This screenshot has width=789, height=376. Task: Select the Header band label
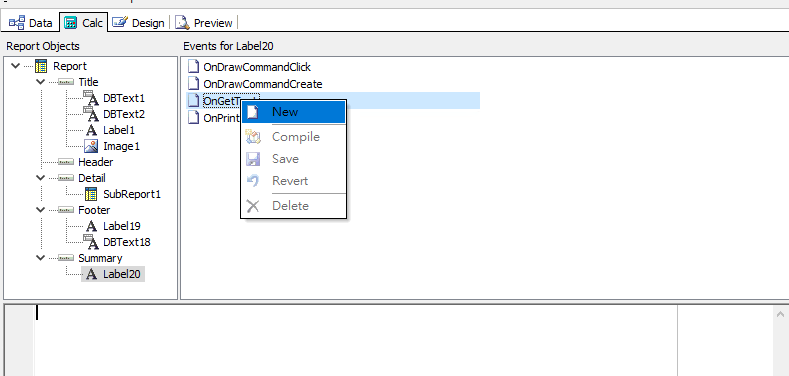[96, 162]
